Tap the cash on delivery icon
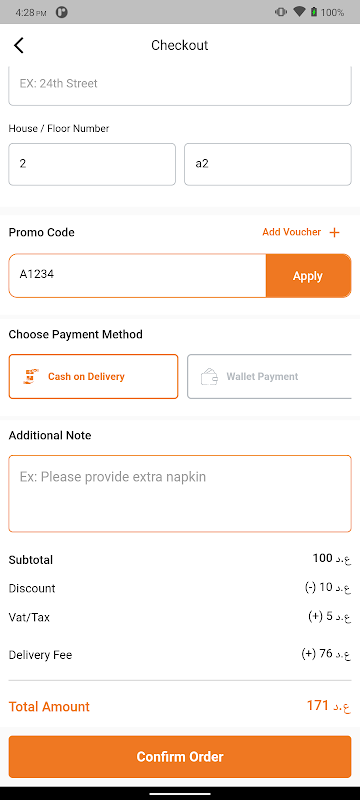 [31, 377]
